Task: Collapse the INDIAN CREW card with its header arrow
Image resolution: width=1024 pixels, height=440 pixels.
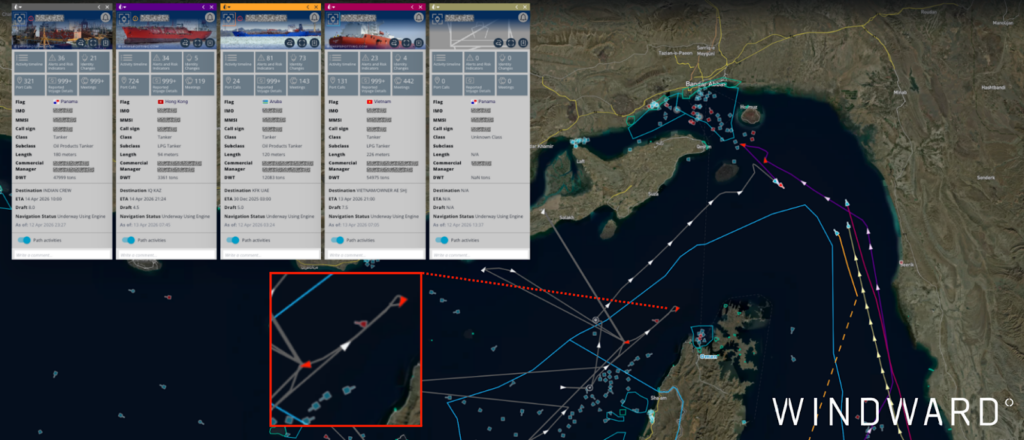Action: [99, 7]
